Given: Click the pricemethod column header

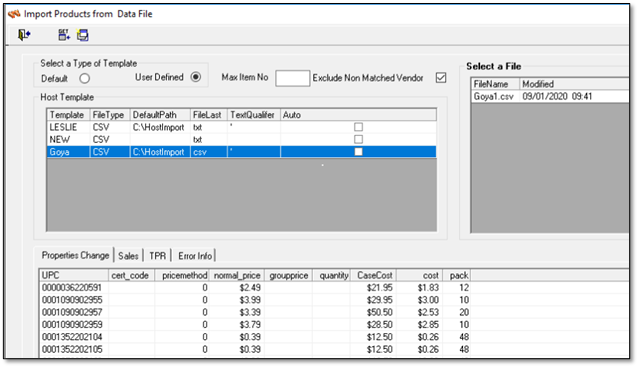Looking at the screenshot, I should 182,275.
